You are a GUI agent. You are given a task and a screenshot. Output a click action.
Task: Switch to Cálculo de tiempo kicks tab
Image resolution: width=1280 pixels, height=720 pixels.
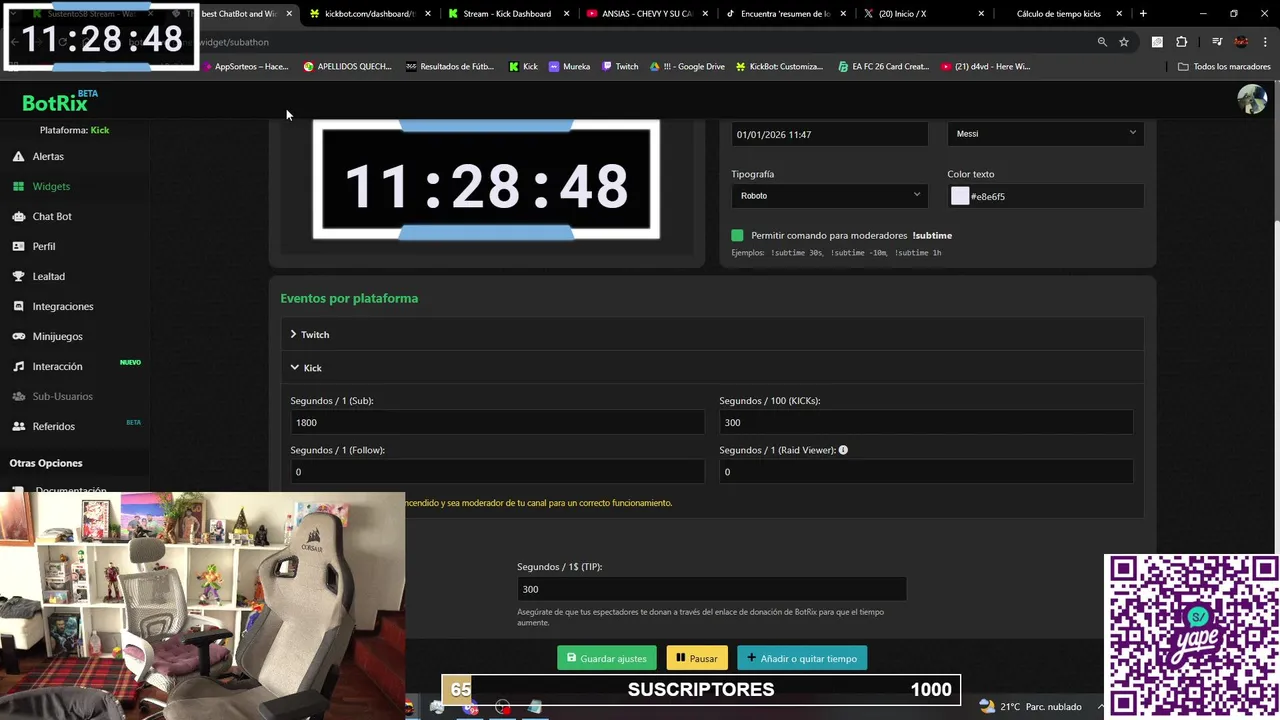coord(1058,14)
